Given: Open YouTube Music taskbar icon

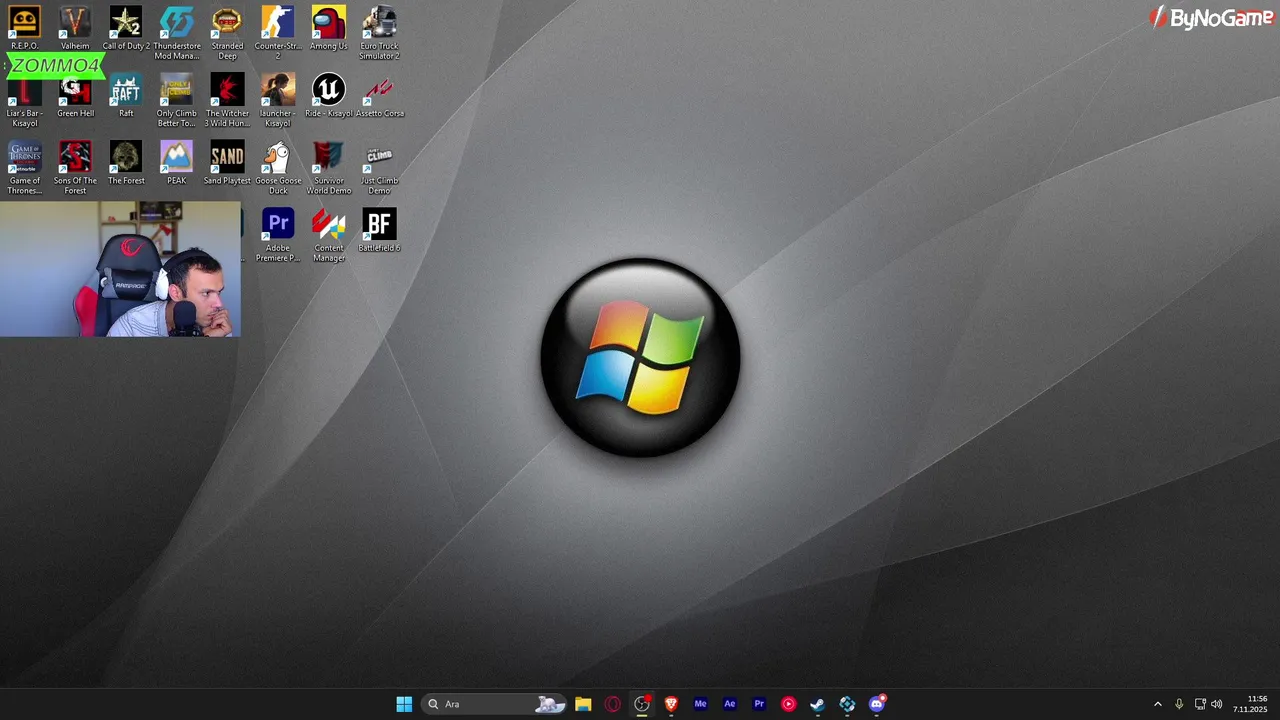Looking at the screenshot, I should (788, 704).
